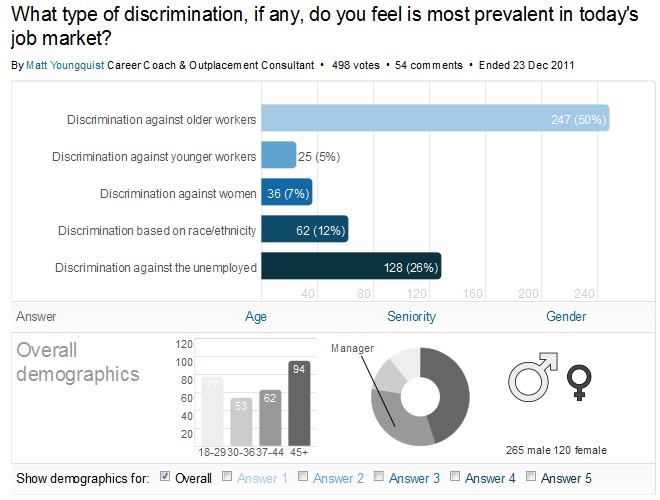Screen dimensions: 660x500
Task: Enable the Answer 1 demographics checkbox
Action: (x=227, y=476)
